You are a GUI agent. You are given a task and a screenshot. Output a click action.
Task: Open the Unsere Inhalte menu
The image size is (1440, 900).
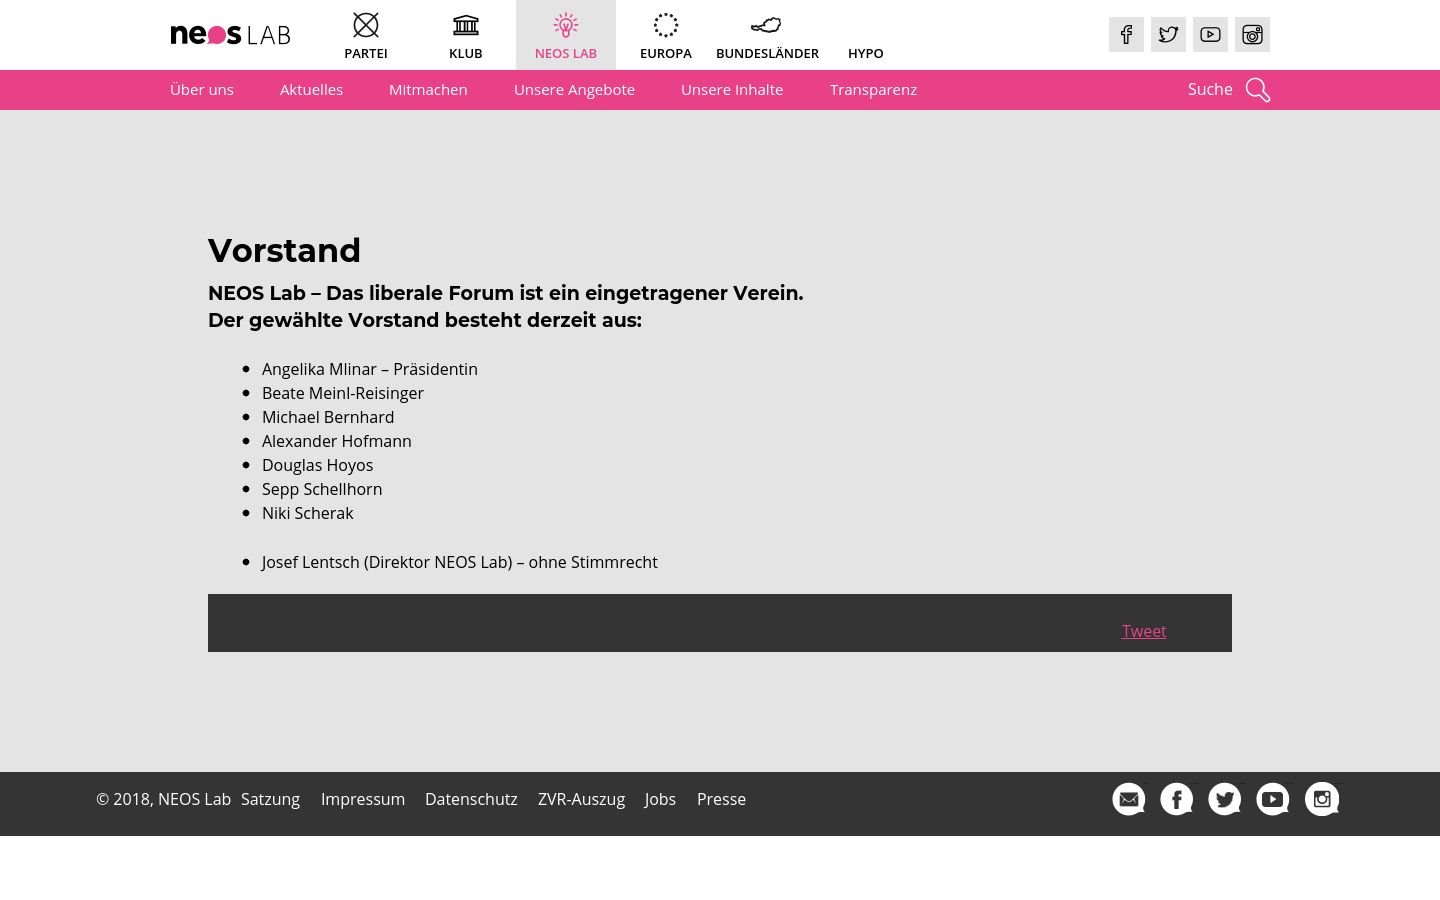pyautogui.click(x=732, y=90)
